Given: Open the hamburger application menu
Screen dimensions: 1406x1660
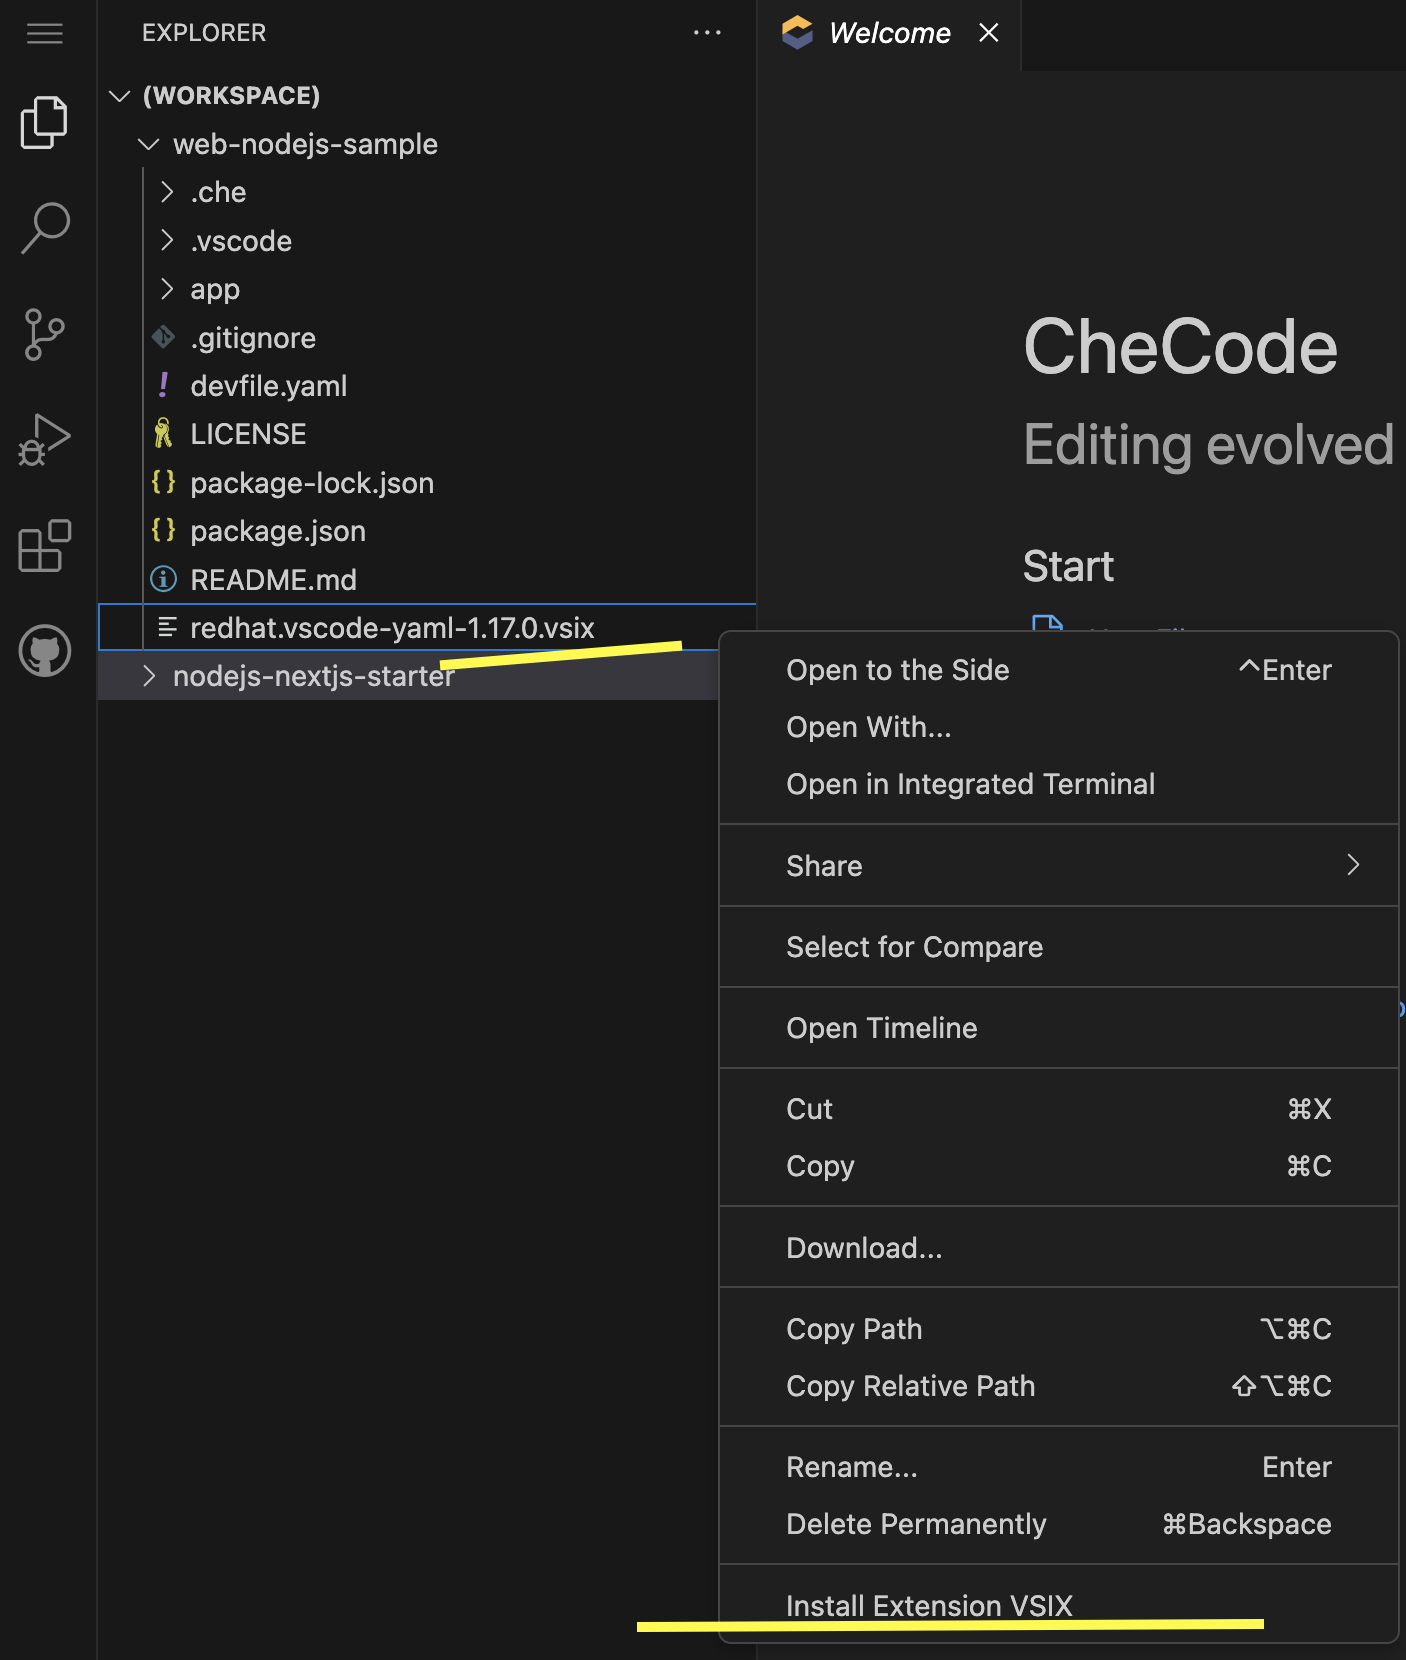Looking at the screenshot, I should click(x=44, y=34).
